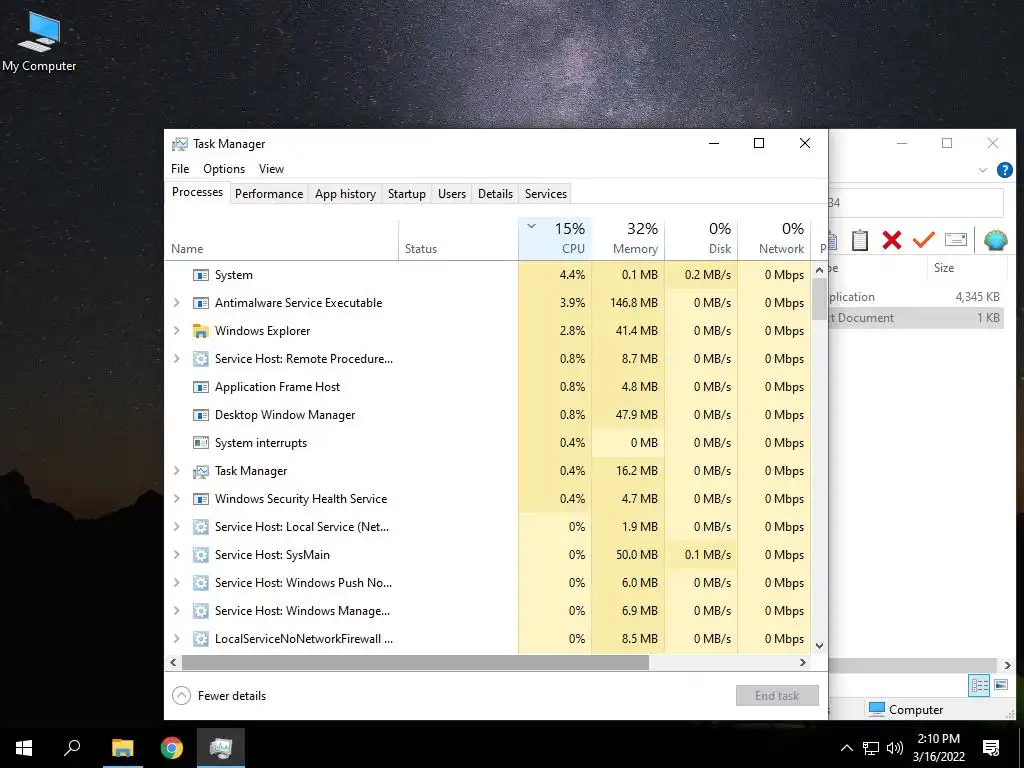Image resolution: width=1024 pixels, height=768 pixels.
Task: Sort processes by Disk column header
Action: (x=701, y=238)
